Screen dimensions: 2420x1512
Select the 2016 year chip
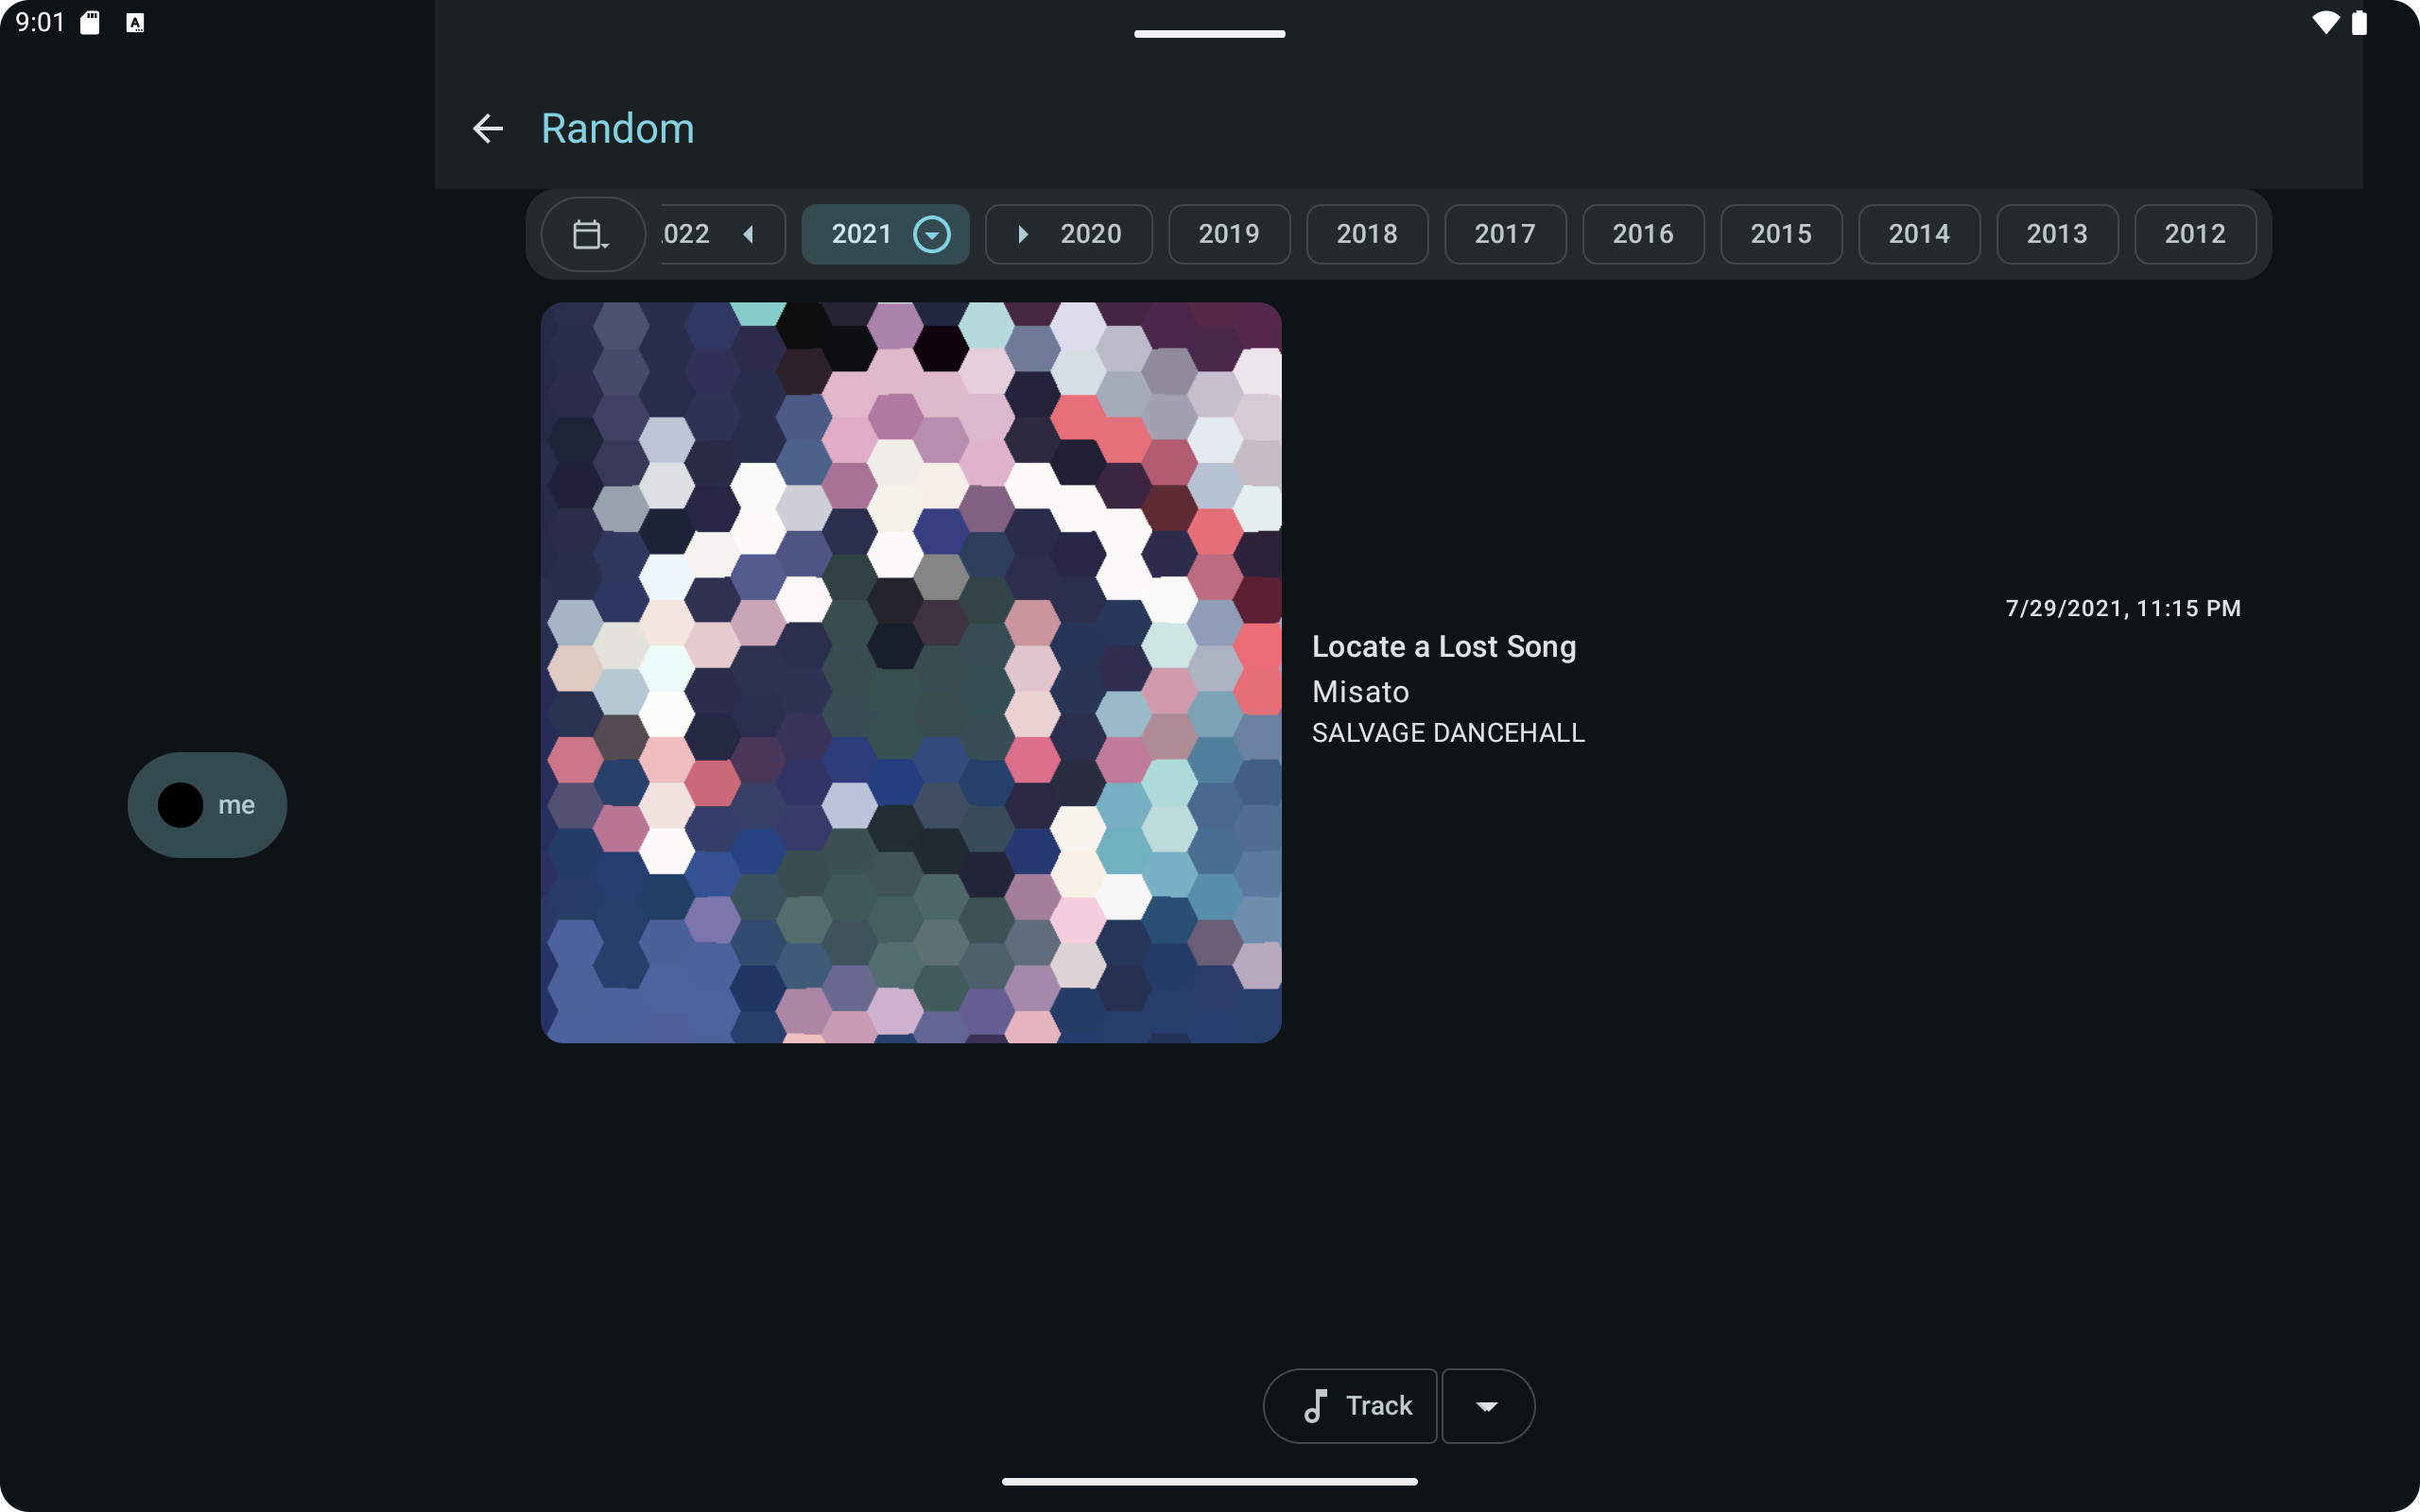tap(1643, 234)
